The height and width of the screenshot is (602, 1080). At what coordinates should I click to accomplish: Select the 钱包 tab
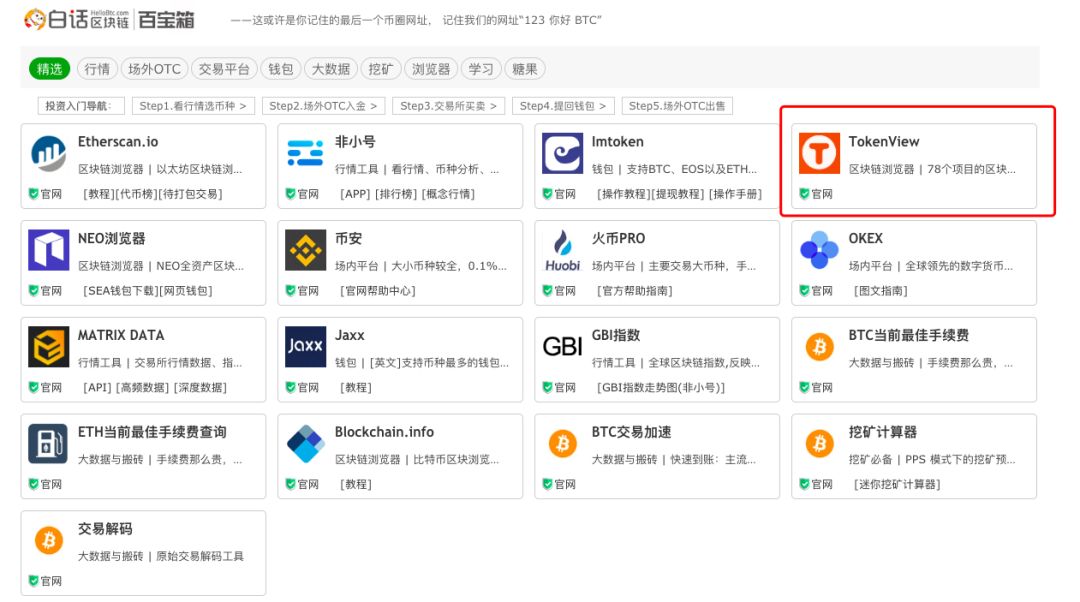(280, 69)
